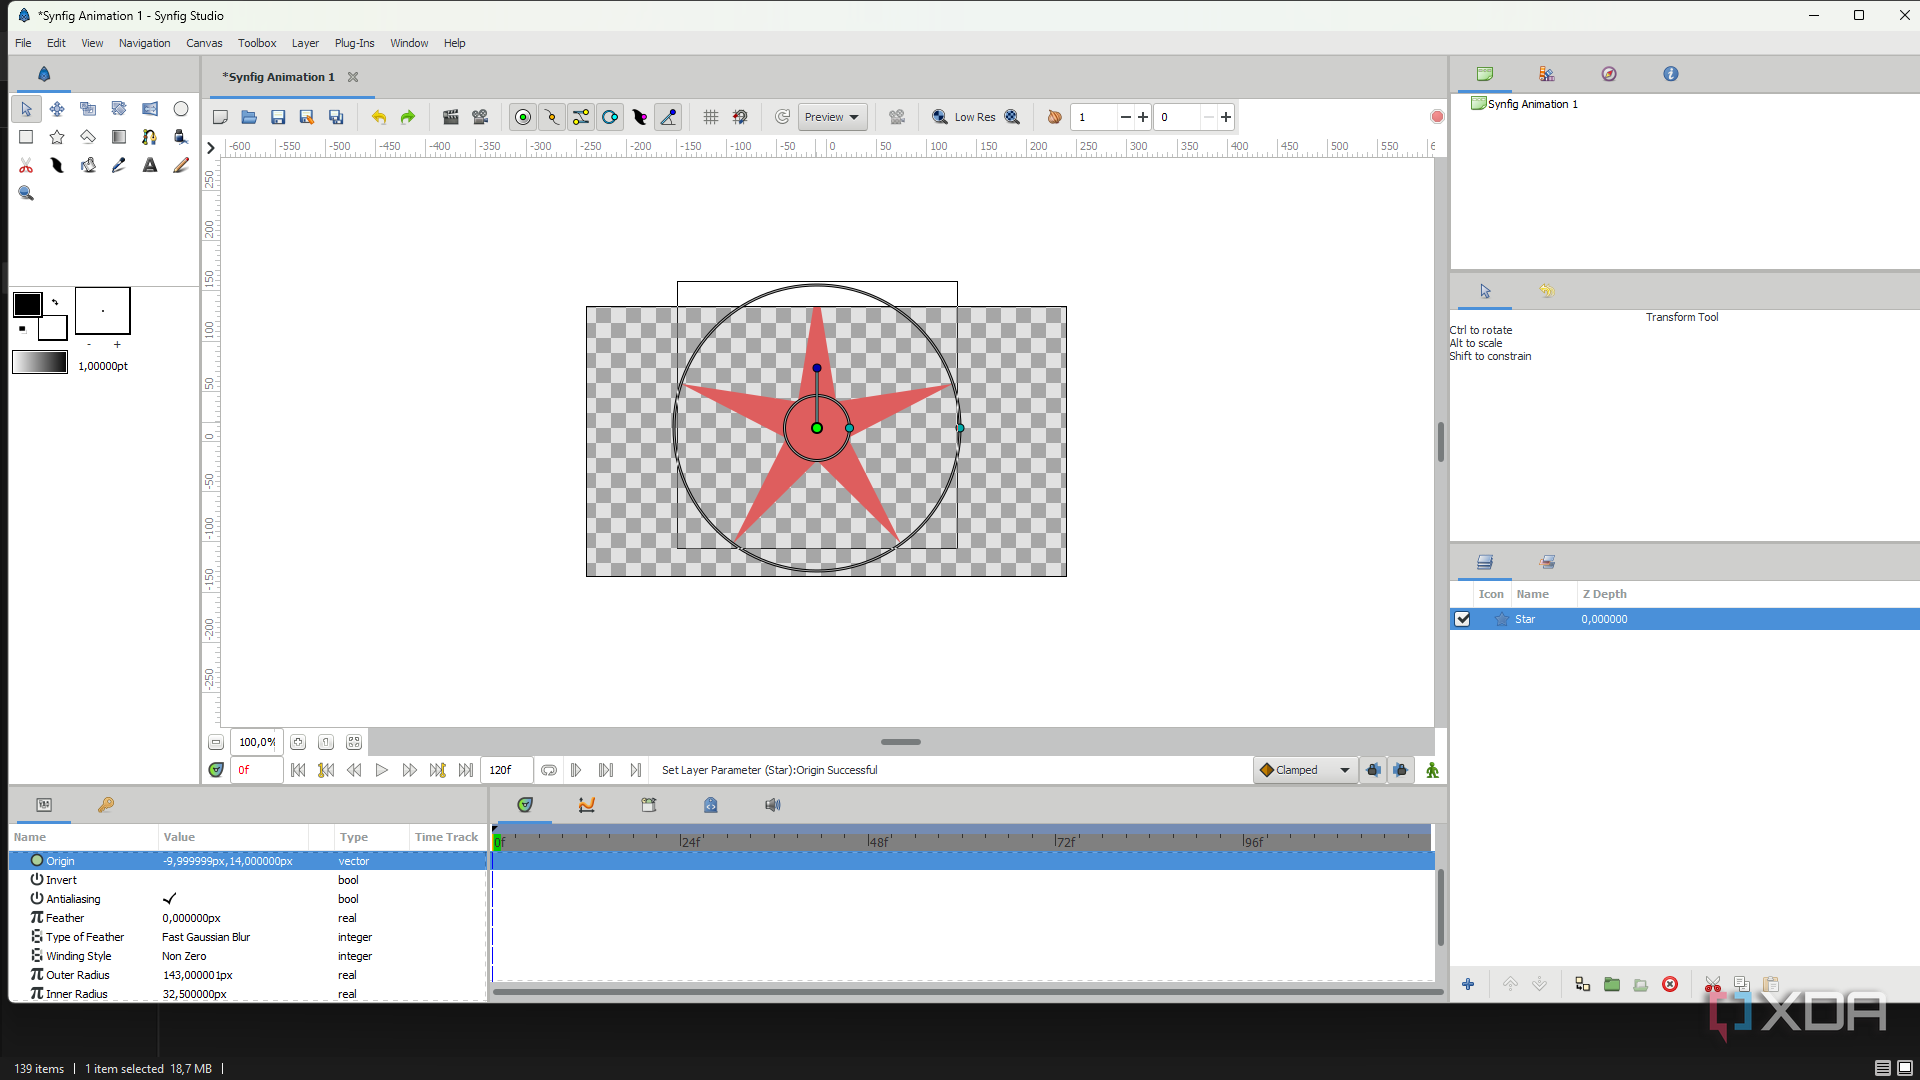Switch to the Synfig Animation 1 tab
The width and height of the screenshot is (1920, 1080).
(x=278, y=77)
